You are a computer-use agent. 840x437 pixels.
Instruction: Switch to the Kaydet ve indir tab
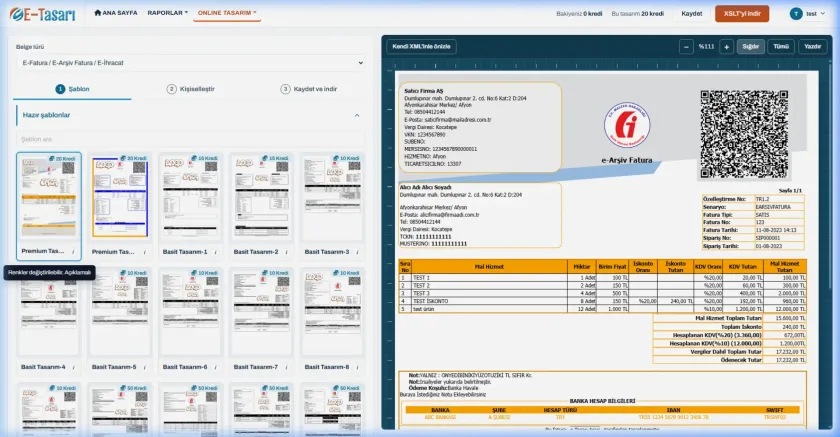(x=309, y=89)
